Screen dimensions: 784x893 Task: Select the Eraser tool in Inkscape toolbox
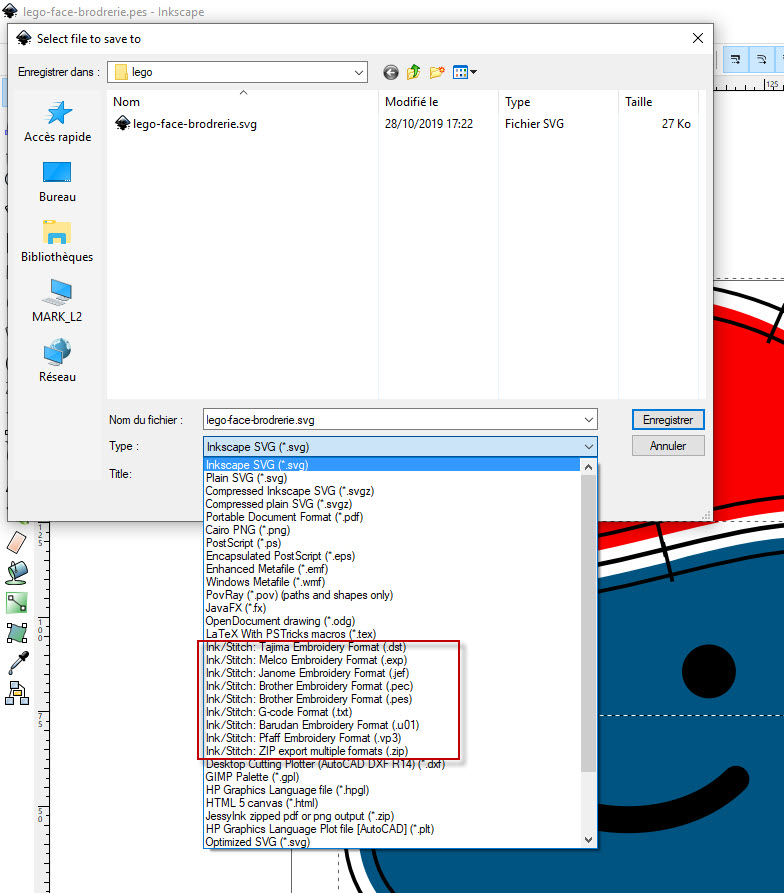(17, 542)
